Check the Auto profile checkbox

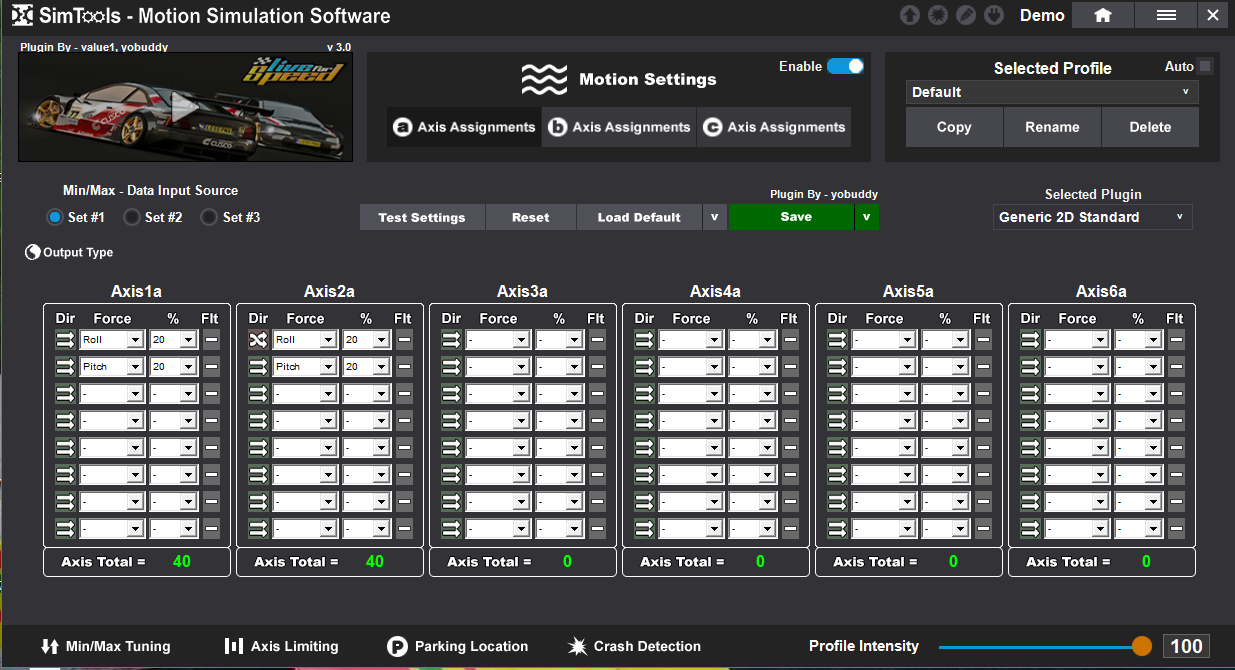(1205, 66)
